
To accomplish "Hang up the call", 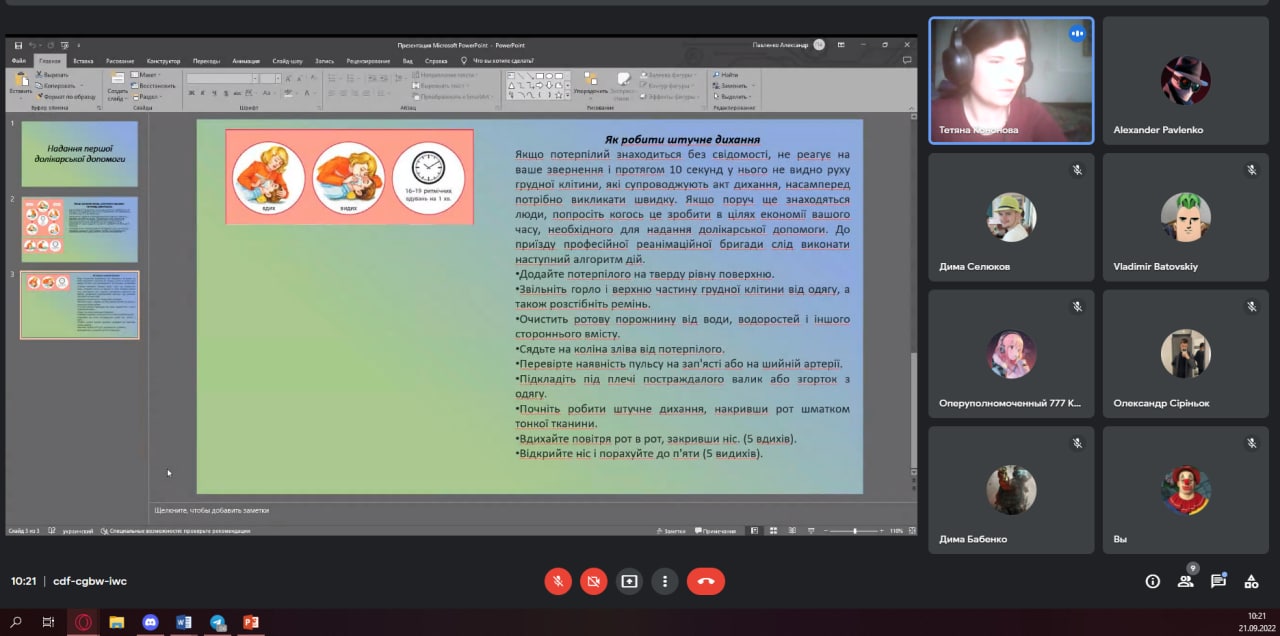I will click(706, 581).
